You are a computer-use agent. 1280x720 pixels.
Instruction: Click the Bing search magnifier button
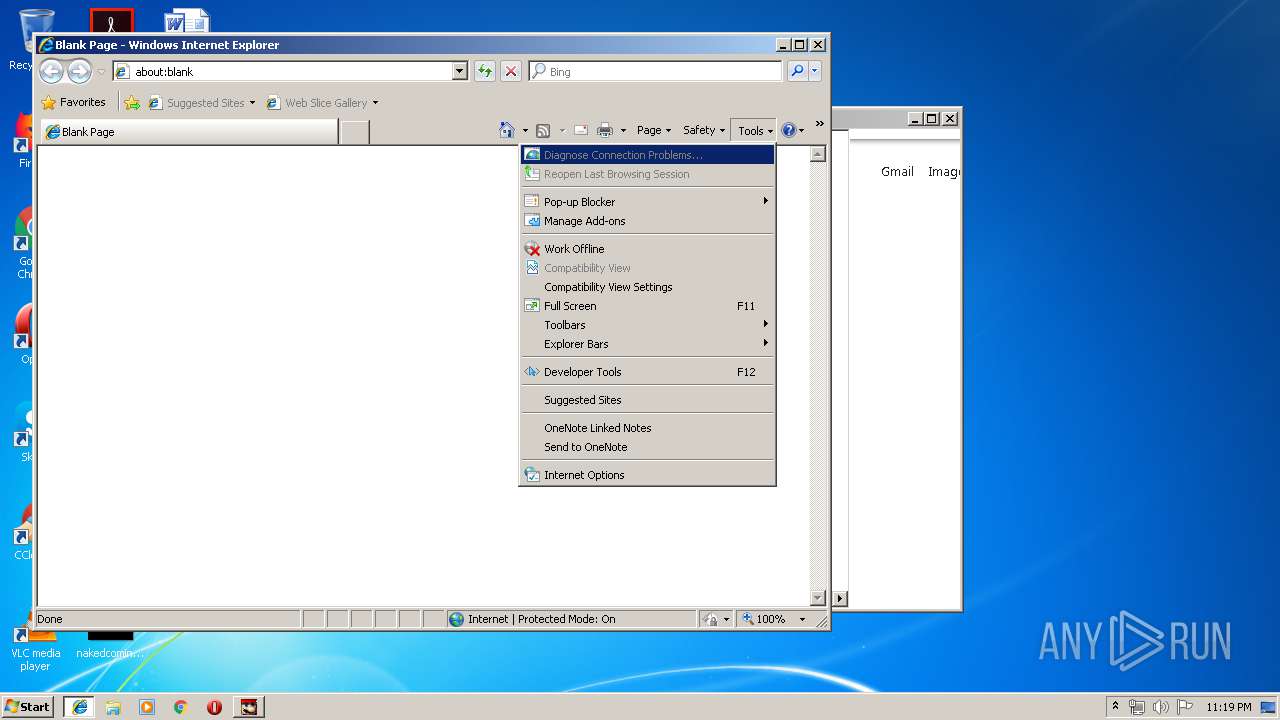797,71
